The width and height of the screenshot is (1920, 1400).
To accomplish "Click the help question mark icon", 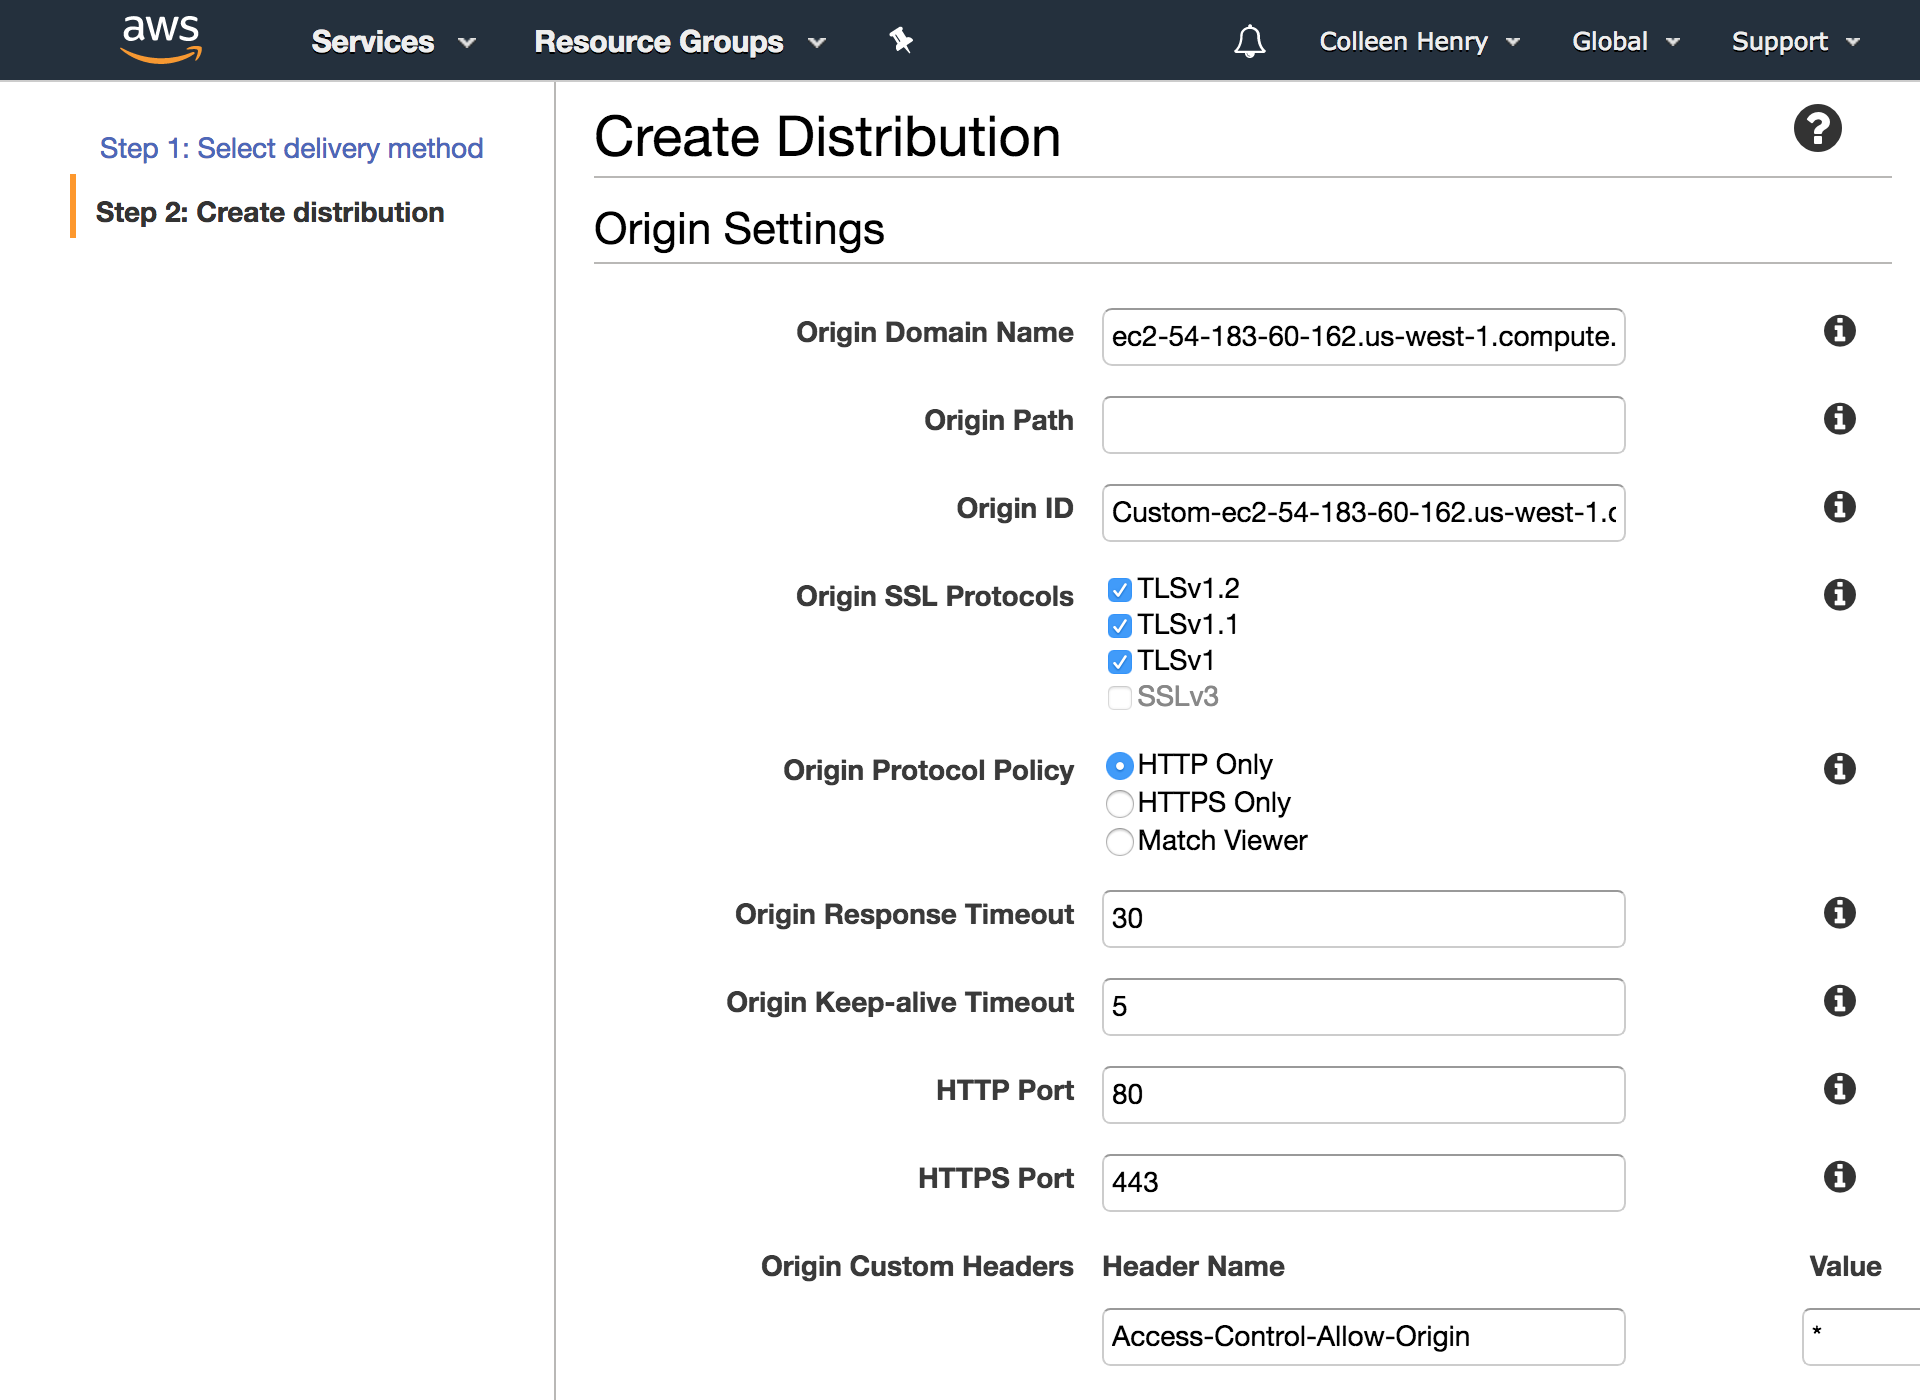I will tap(1817, 128).
